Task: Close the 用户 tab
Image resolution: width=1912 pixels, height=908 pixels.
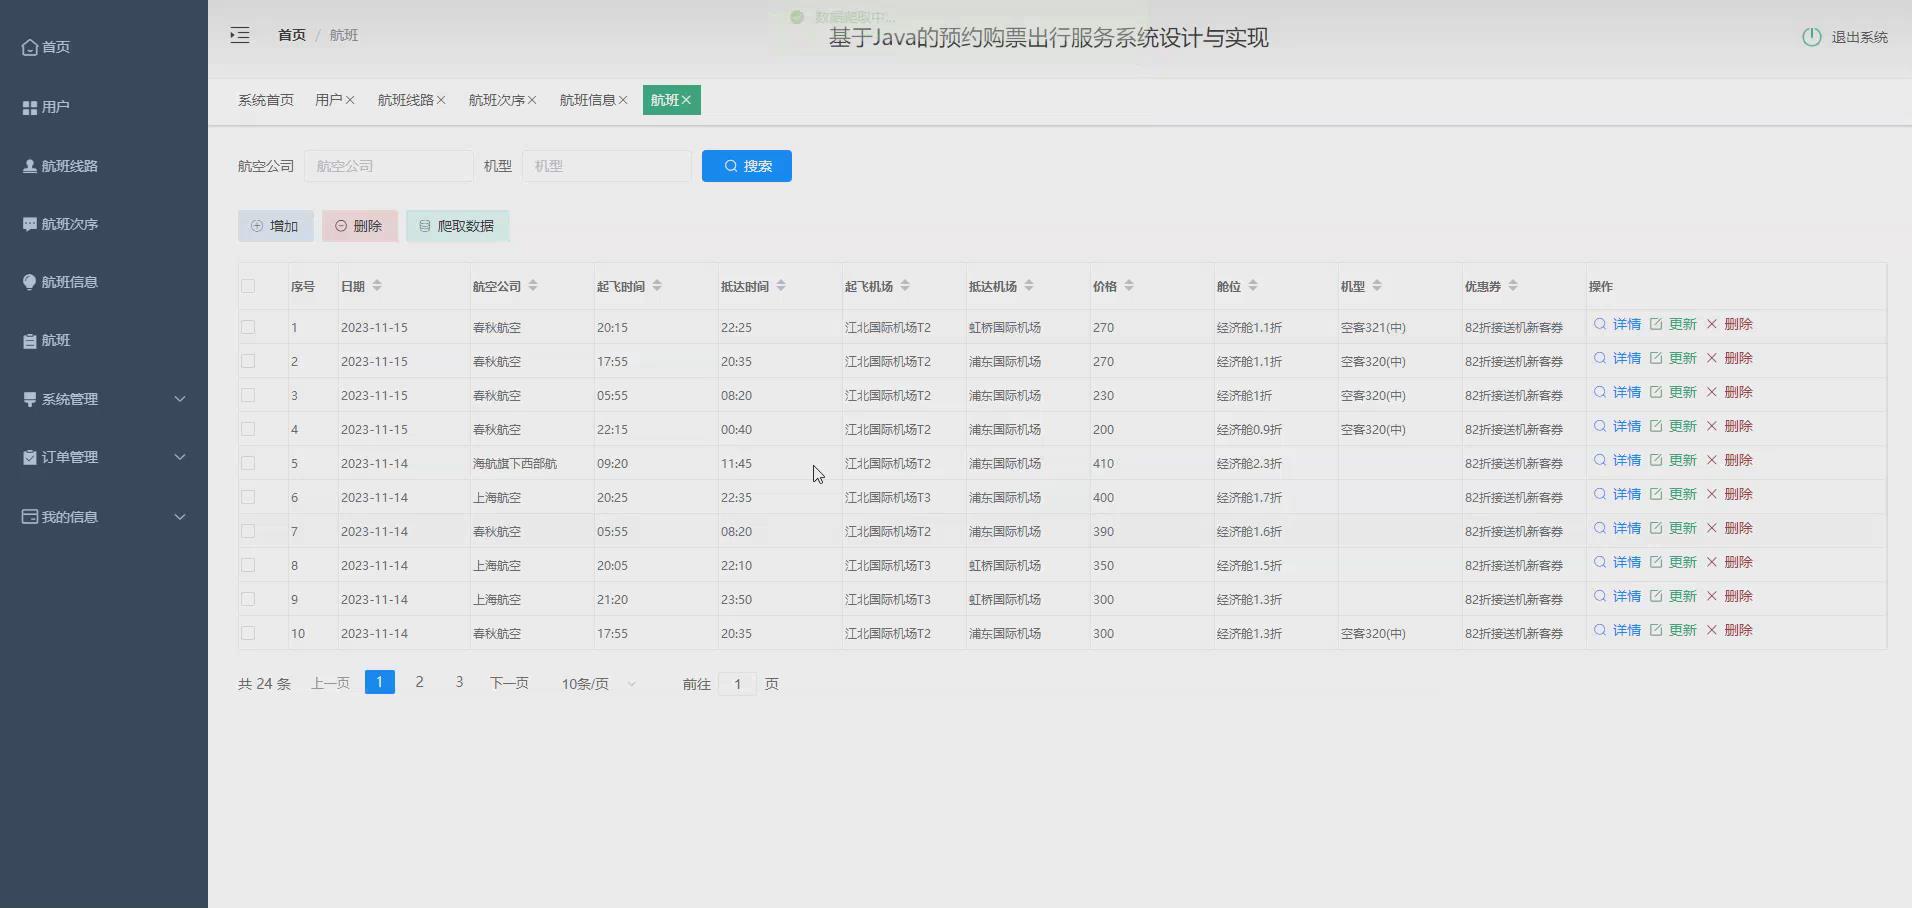Action: coord(349,100)
